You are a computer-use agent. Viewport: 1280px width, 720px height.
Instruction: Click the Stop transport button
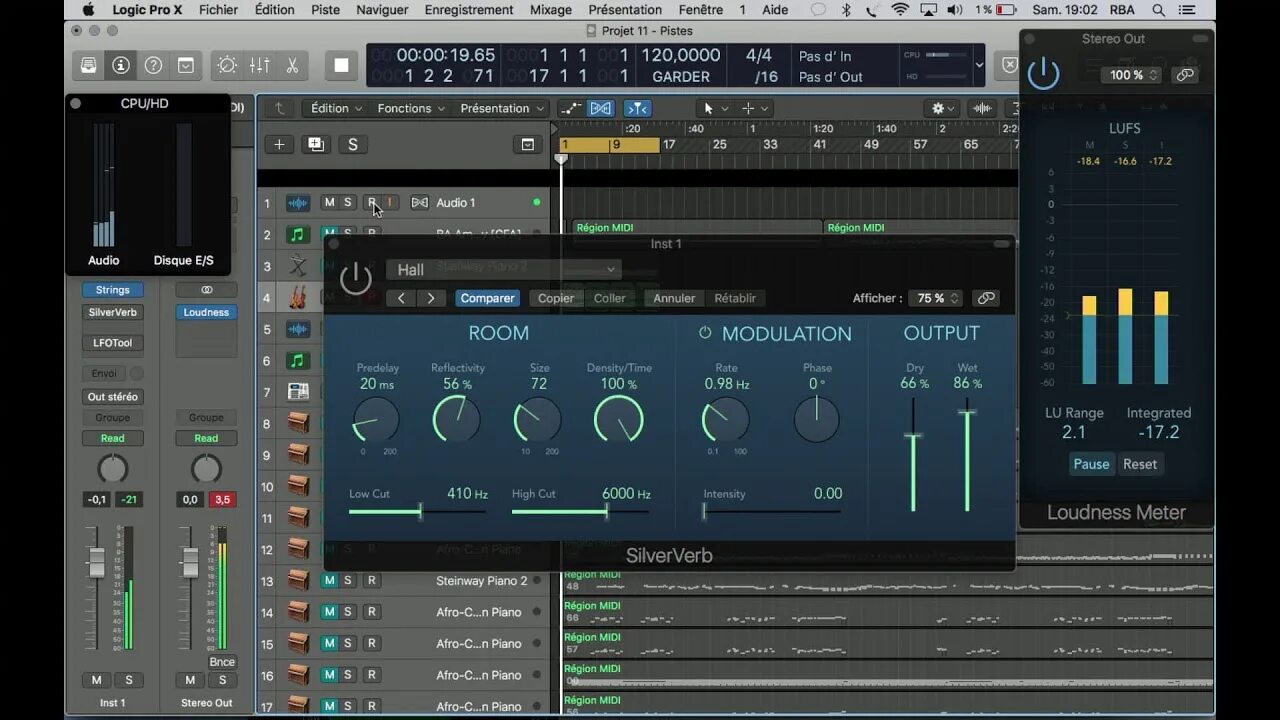click(341, 65)
